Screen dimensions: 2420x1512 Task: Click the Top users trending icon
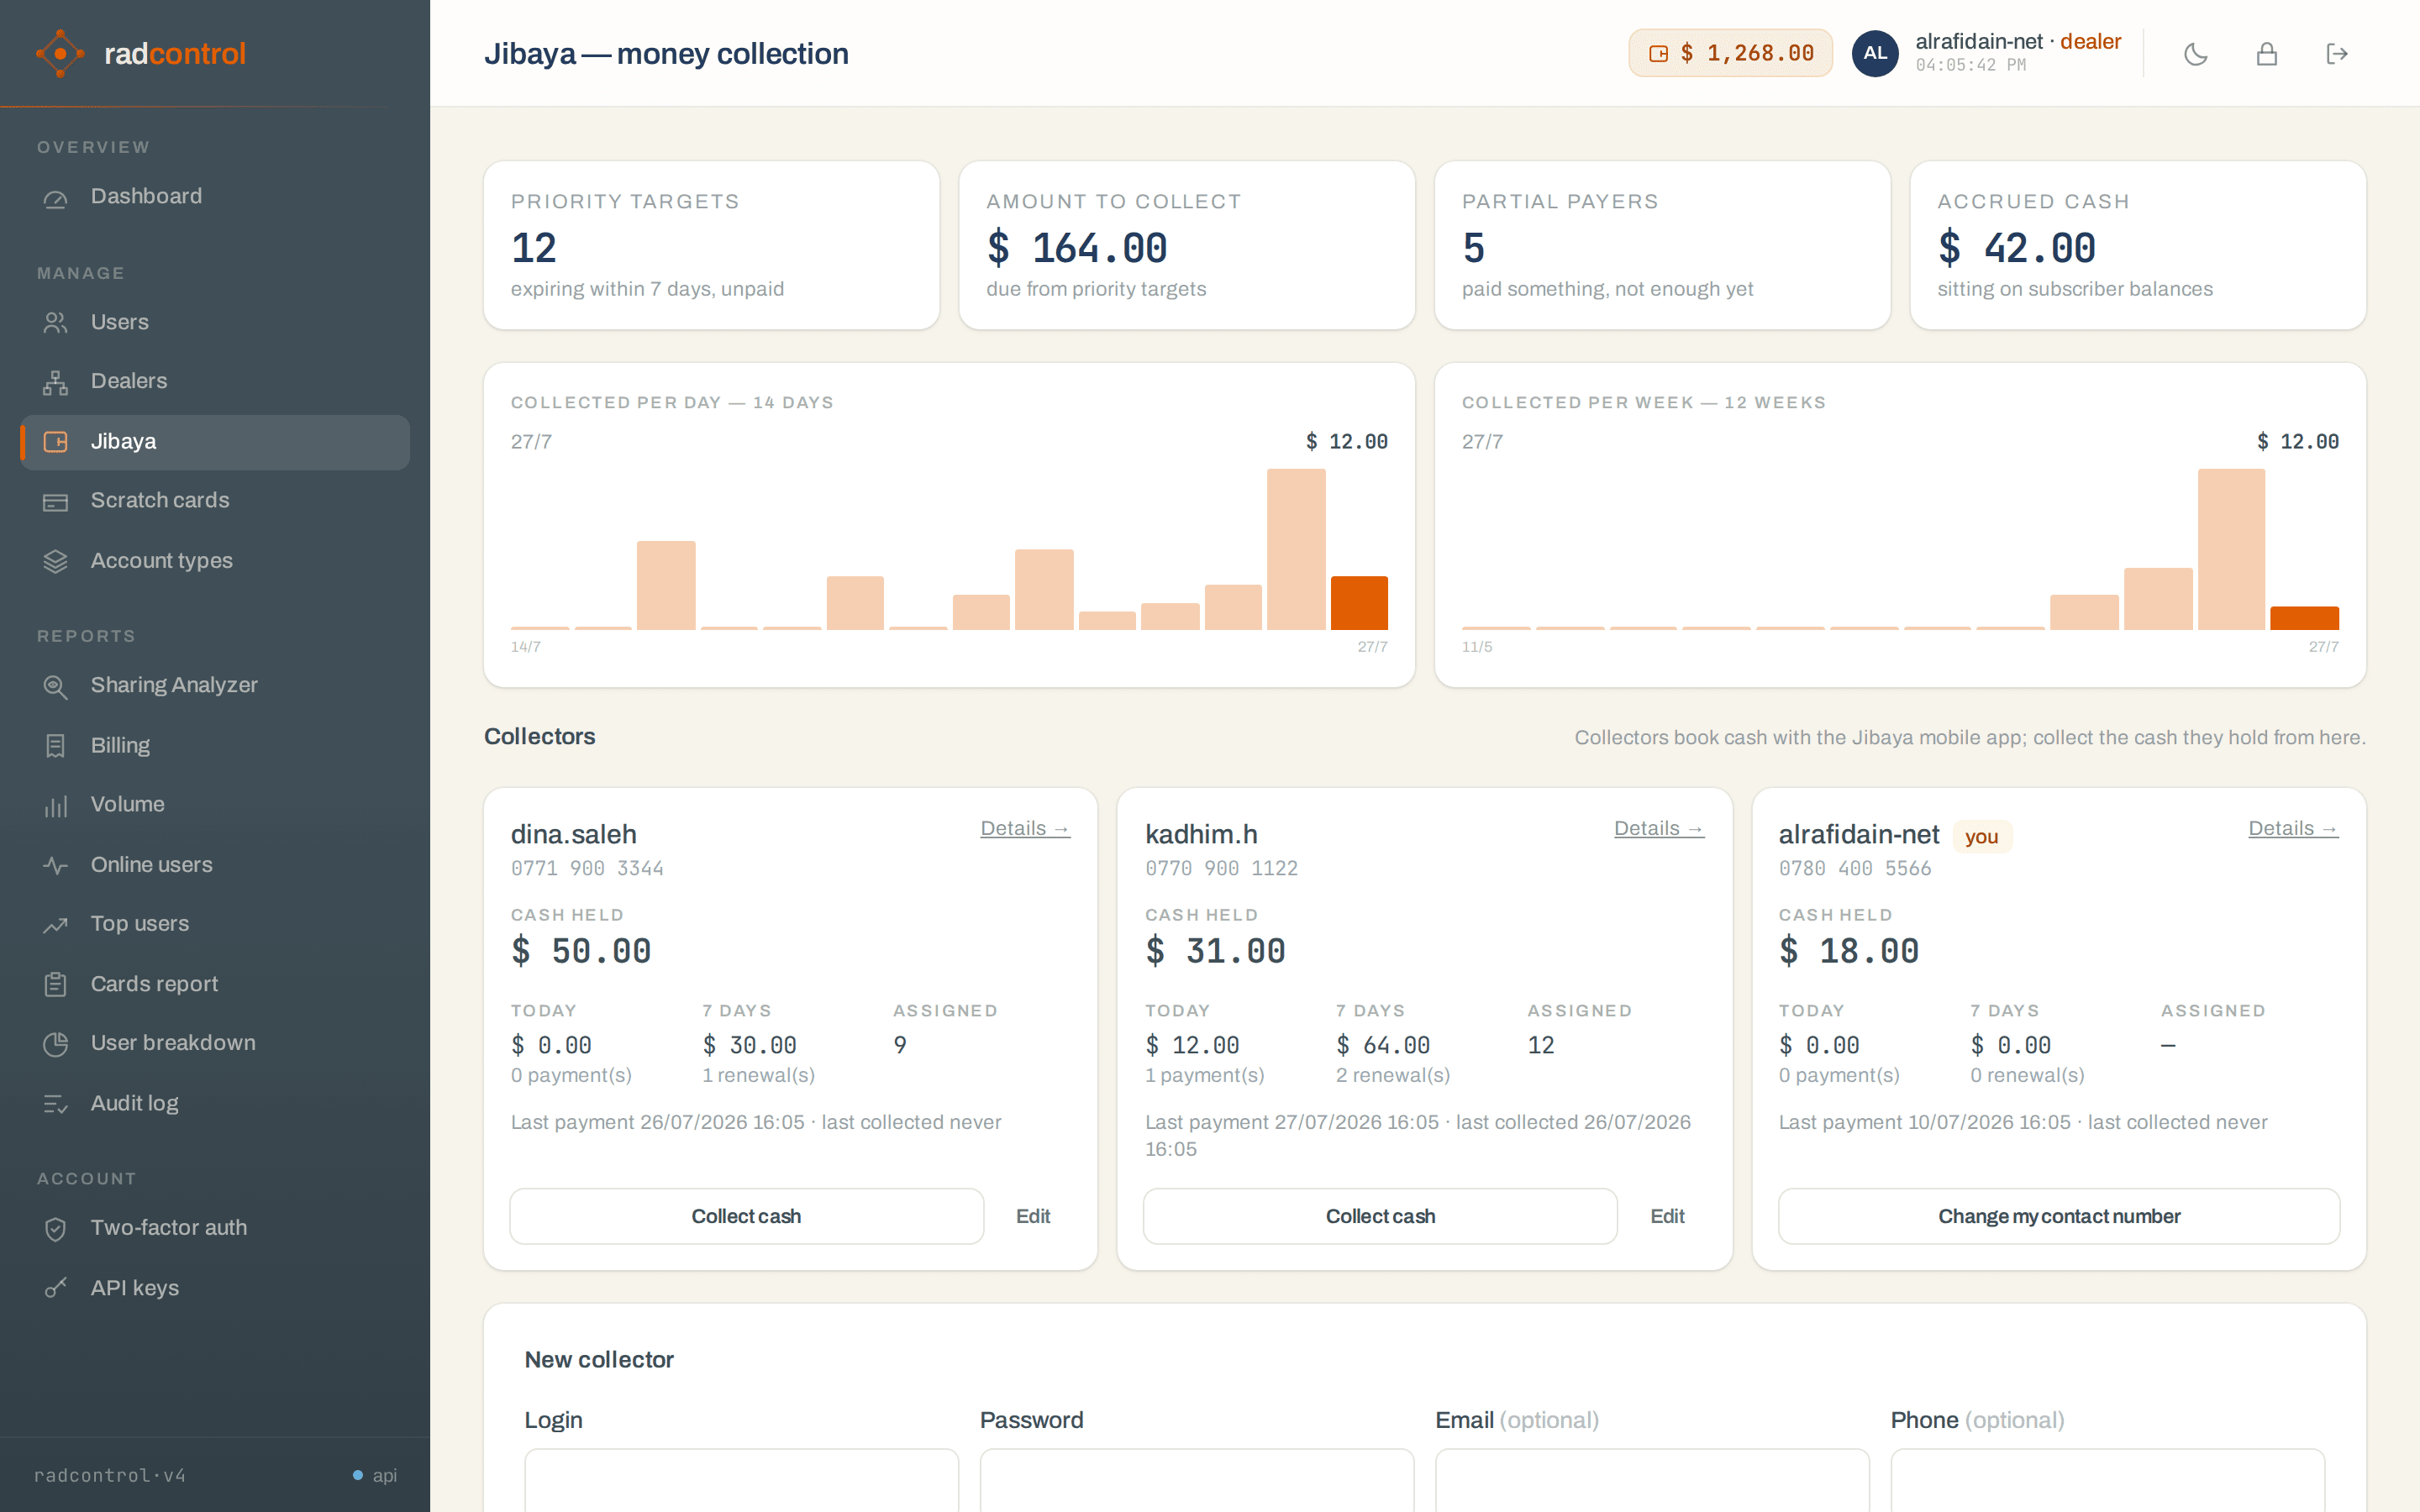point(56,924)
